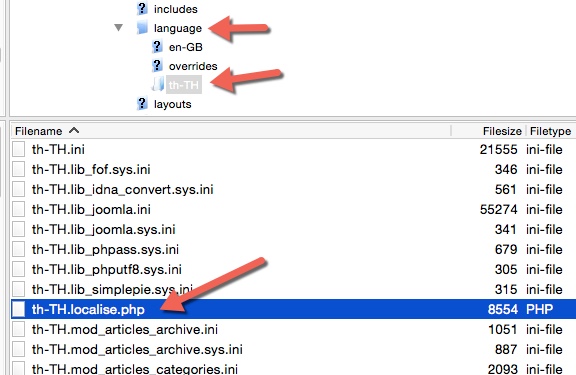The width and height of the screenshot is (576, 375).
Task: Select the file th-TH.lib_simplepie.sys.ini
Action: point(112,289)
